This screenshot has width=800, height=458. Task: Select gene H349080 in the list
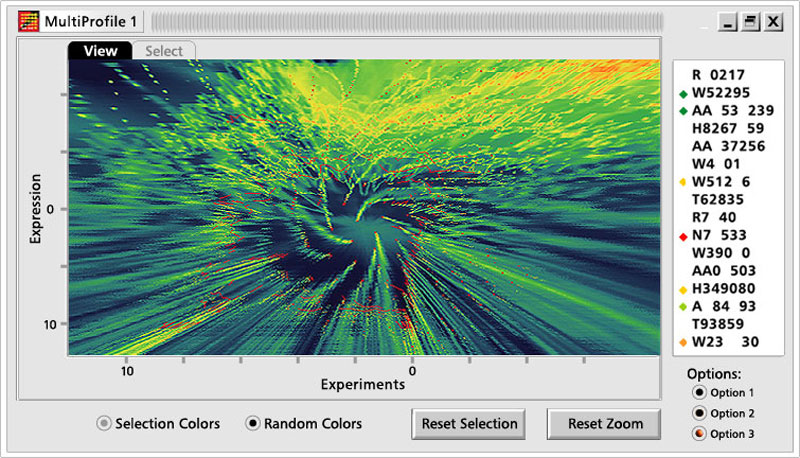pyautogui.click(x=723, y=289)
